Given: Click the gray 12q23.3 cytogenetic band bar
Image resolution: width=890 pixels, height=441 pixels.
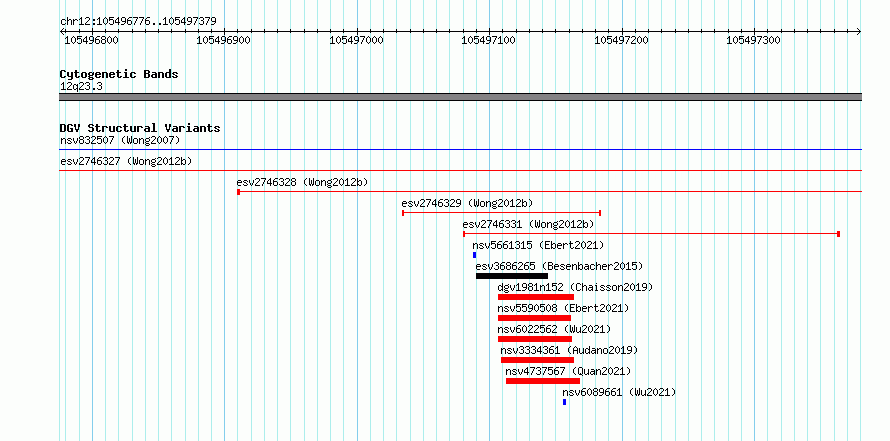Looking at the screenshot, I should (x=460, y=97).
